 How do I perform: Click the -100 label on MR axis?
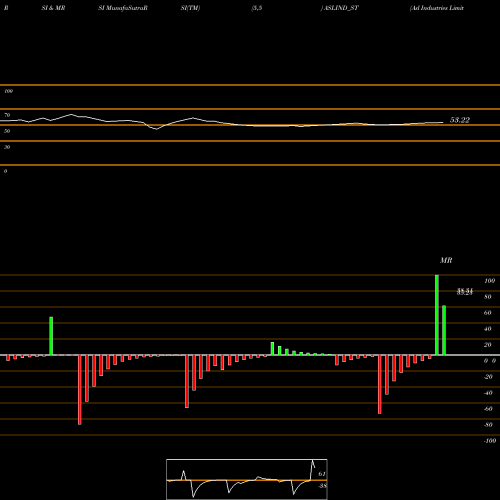click(x=490, y=441)
